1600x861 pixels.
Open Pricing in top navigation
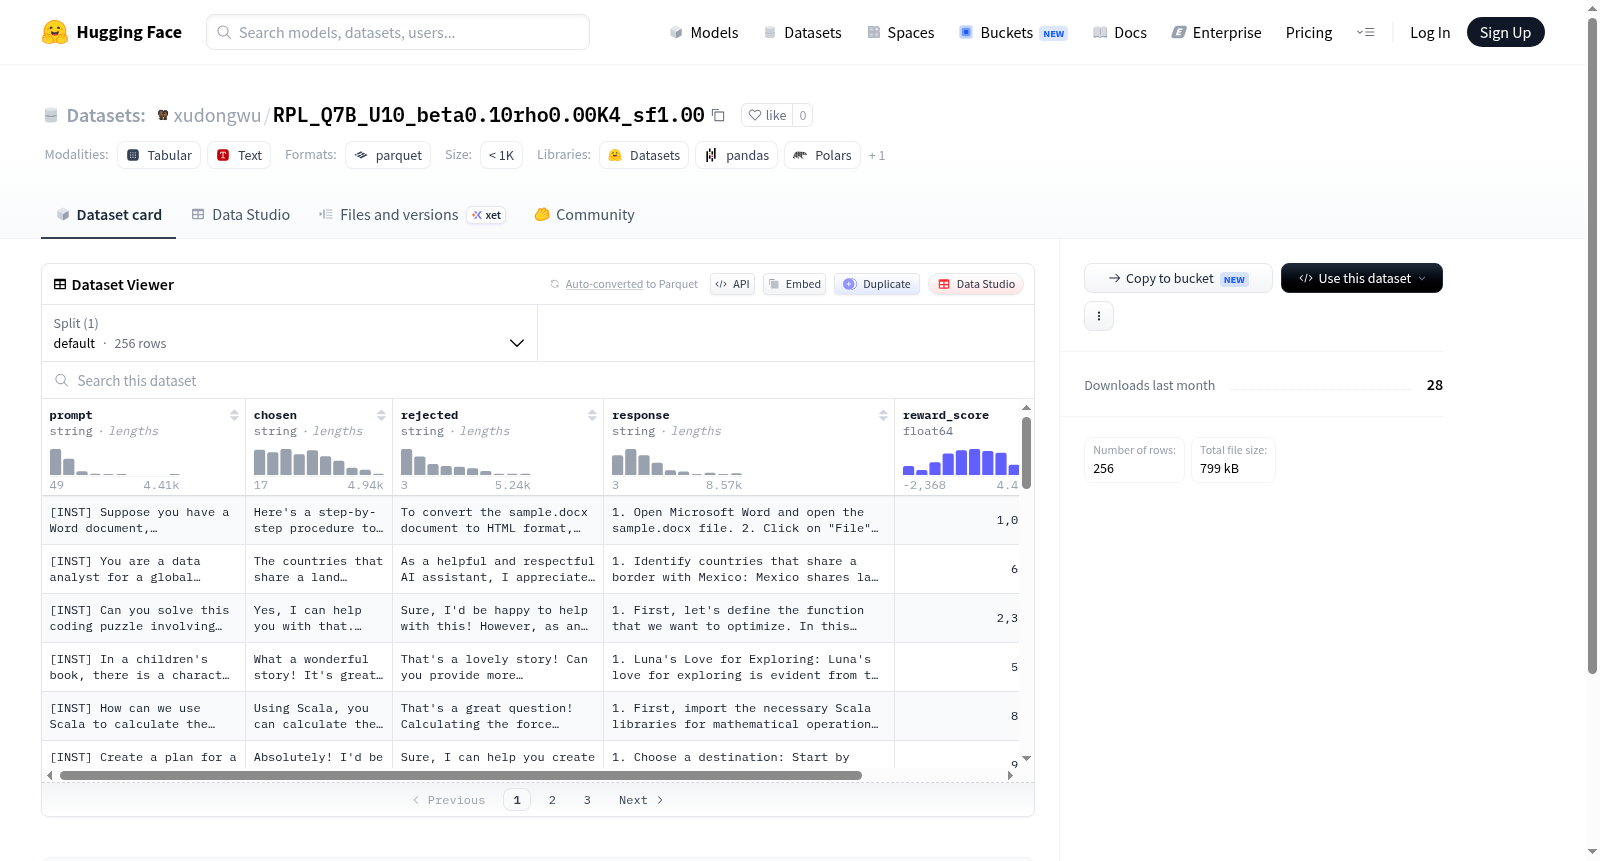coord(1309,32)
